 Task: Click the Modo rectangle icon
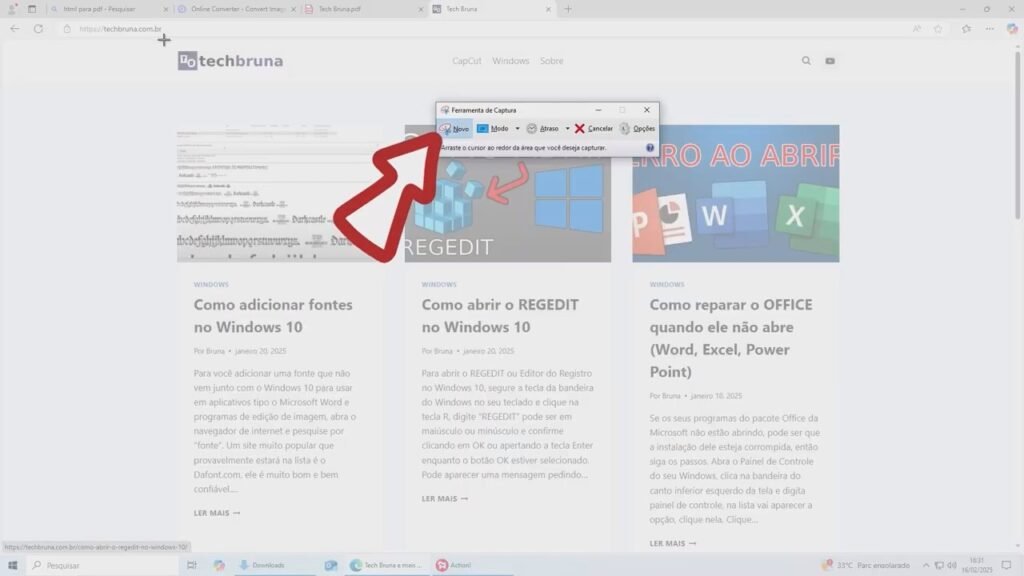pyautogui.click(x=483, y=129)
